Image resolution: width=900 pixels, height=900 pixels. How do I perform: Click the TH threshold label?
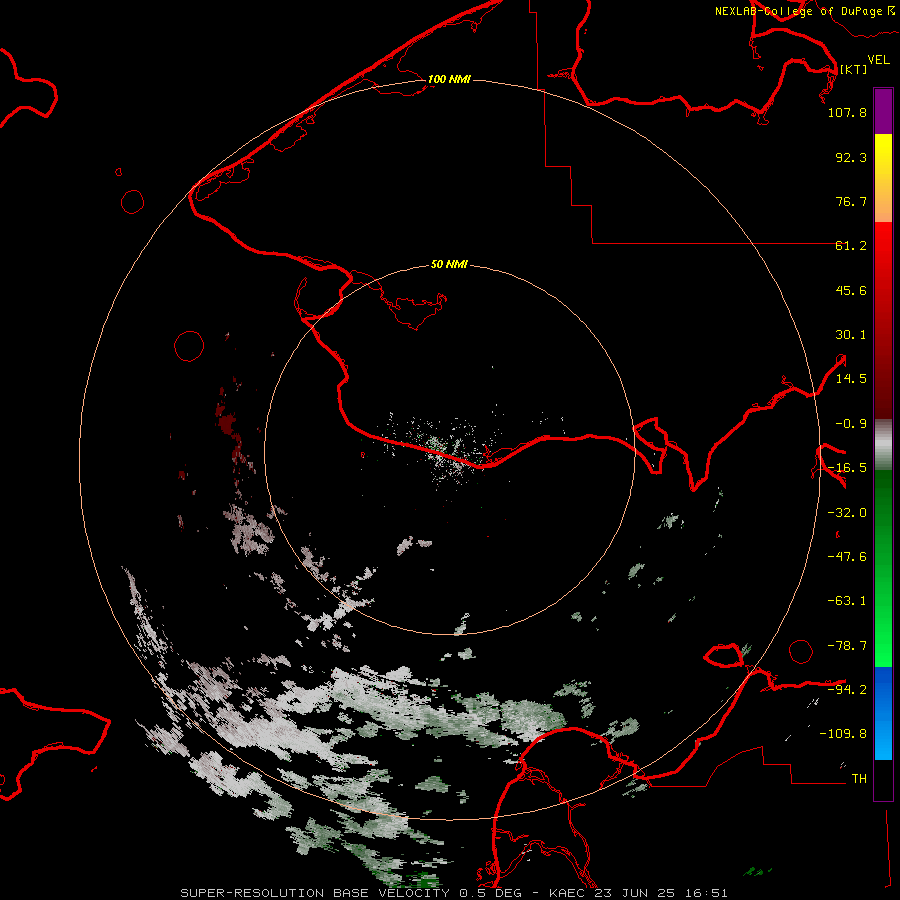pos(859,779)
